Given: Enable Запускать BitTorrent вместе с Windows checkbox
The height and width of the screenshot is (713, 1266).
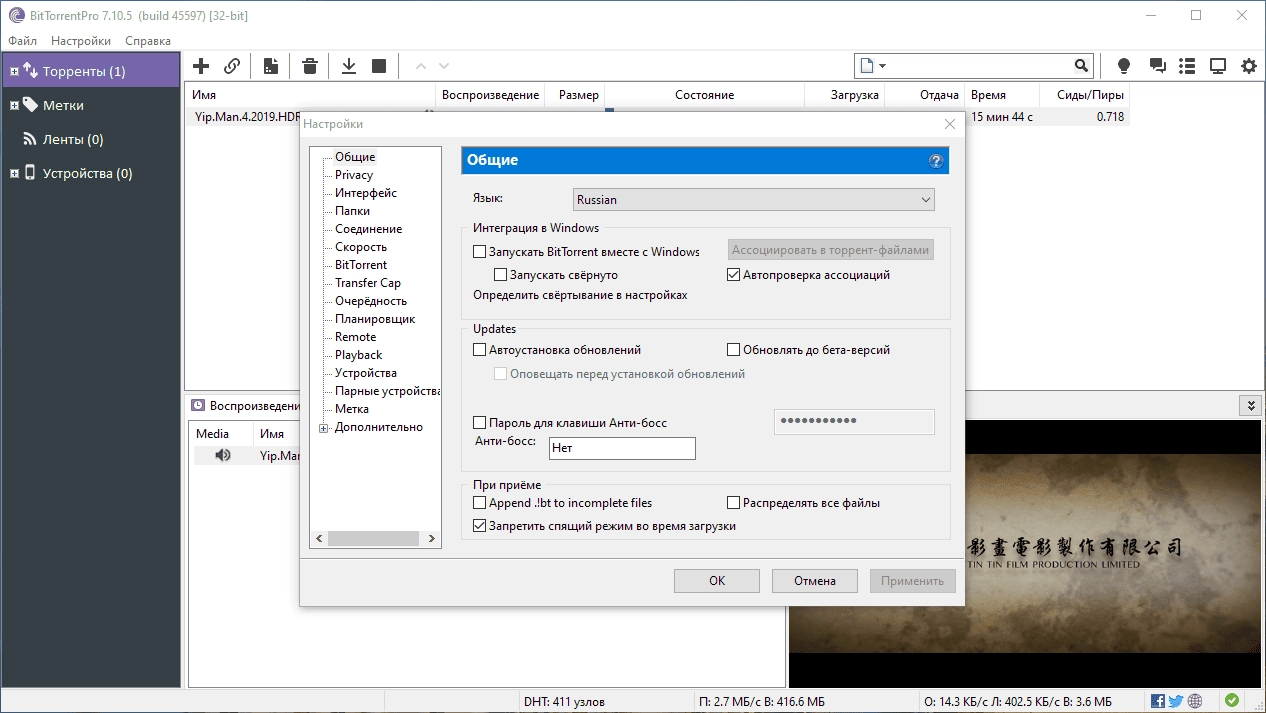Looking at the screenshot, I should click(479, 252).
